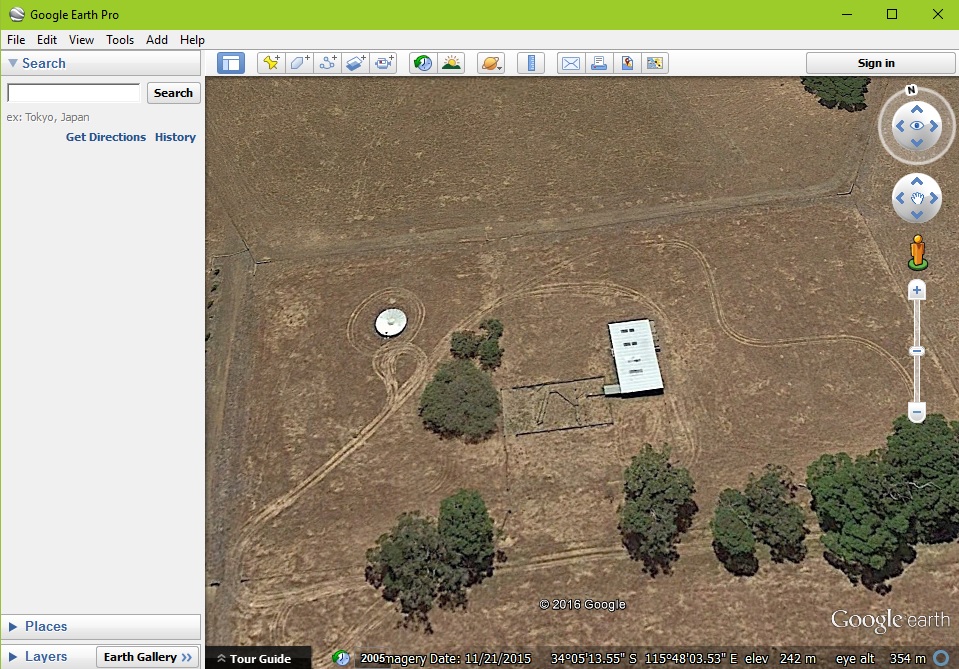Look left arrow on look joystick
959x669 pixels.
click(900, 126)
